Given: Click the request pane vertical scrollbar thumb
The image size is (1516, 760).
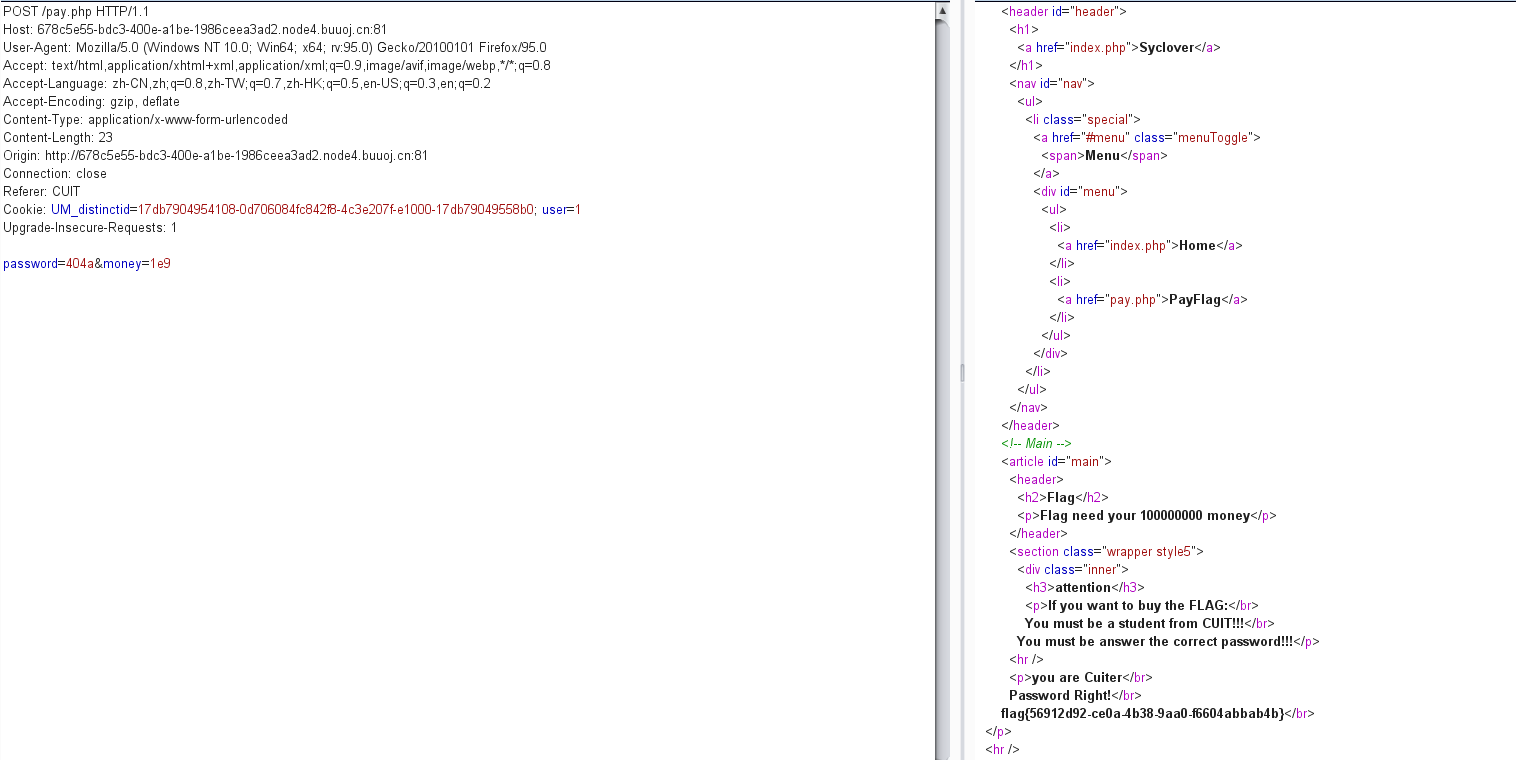Looking at the screenshot, I should click(942, 390).
